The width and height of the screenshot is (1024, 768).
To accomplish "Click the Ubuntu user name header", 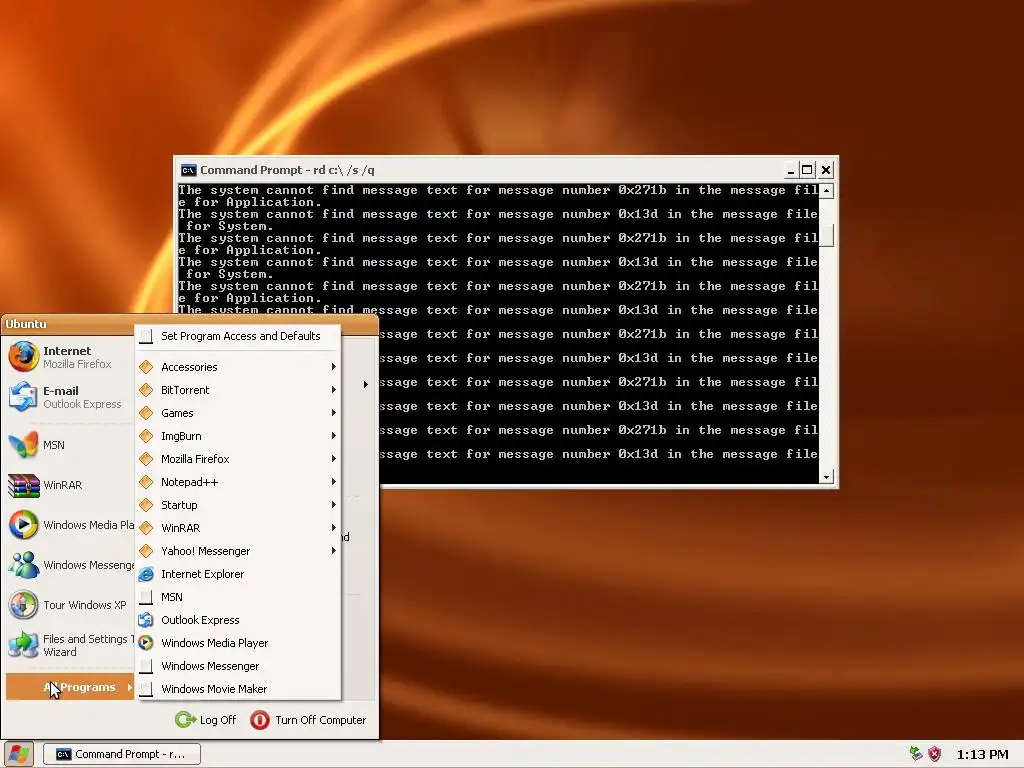I will pos(26,324).
